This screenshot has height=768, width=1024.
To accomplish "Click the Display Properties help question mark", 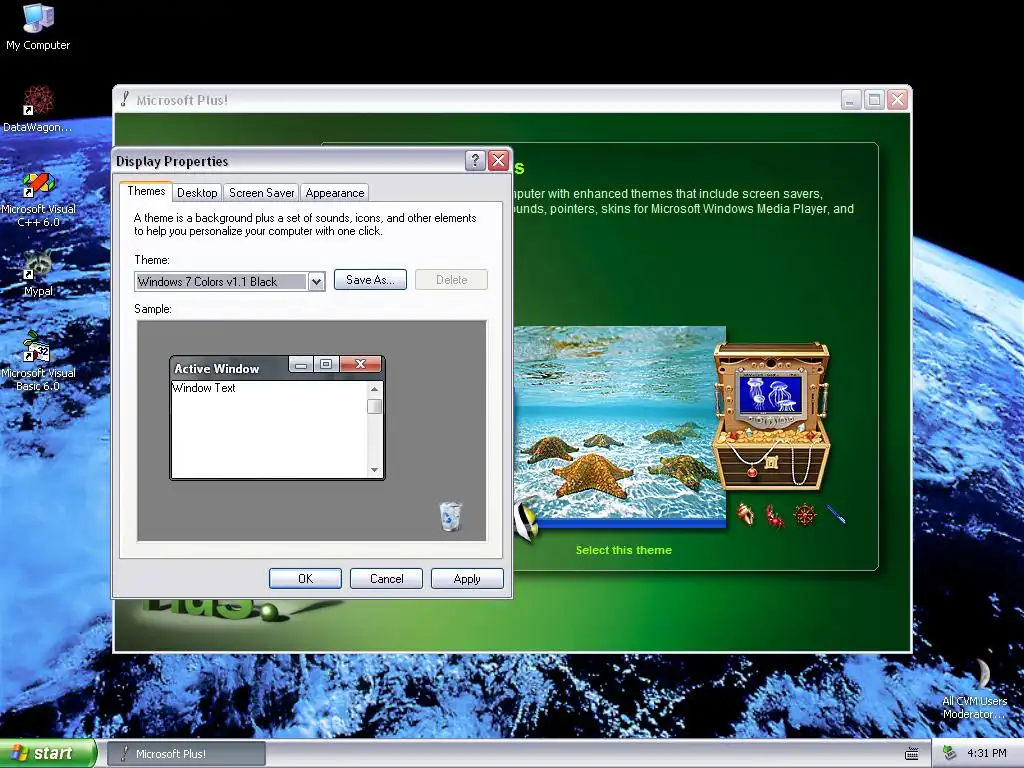I will point(475,160).
